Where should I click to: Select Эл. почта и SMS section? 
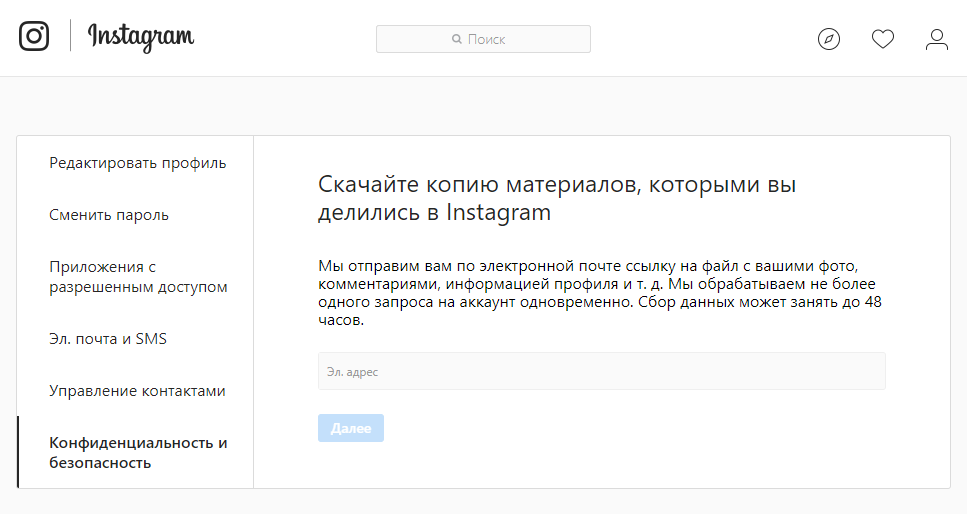point(108,339)
